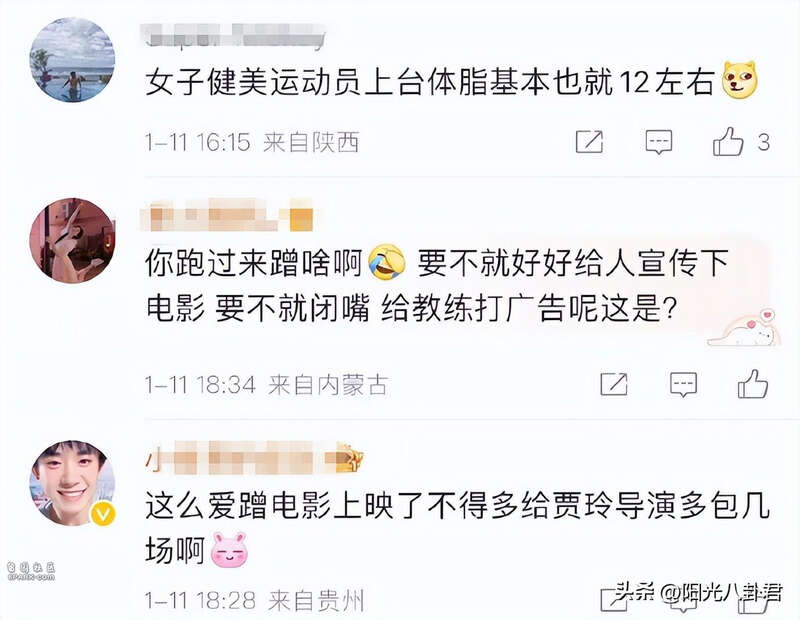
Task: Open the blurred username of first commenter
Action: (234, 35)
